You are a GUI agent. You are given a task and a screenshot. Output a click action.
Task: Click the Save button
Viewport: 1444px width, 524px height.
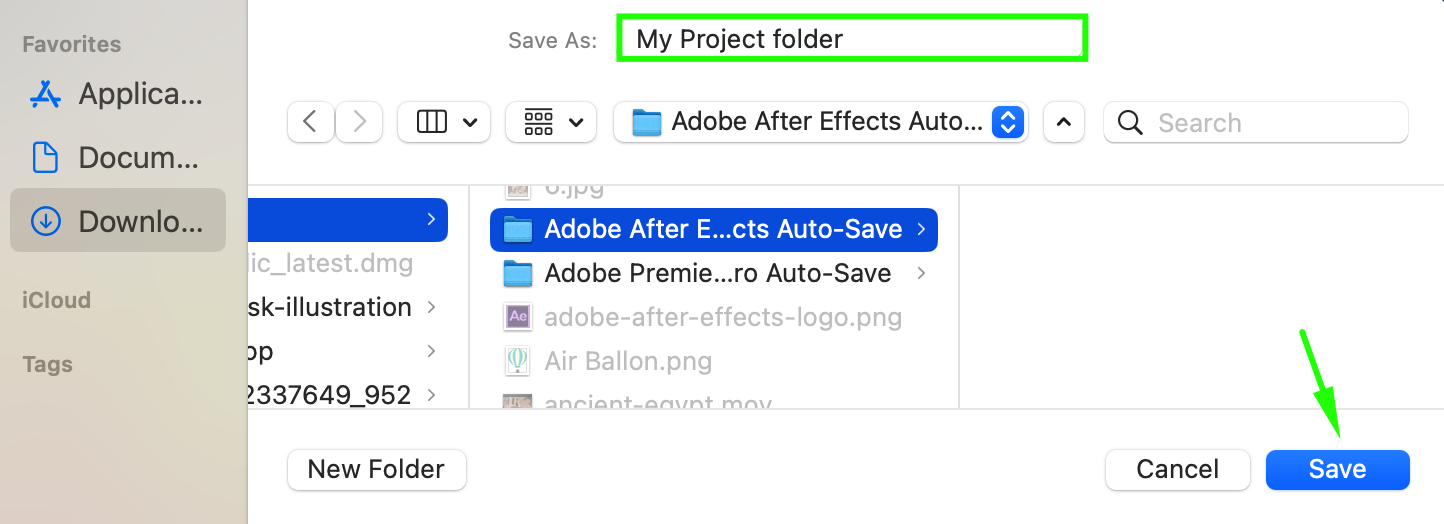click(x=1337, y=469)
